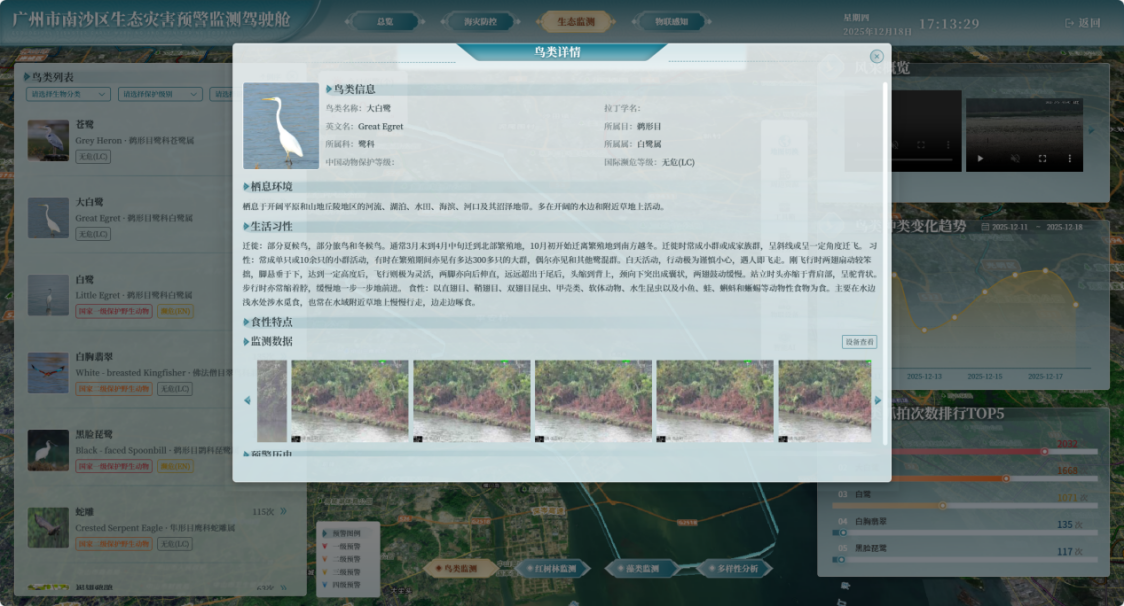Fullscreen the right-hand camera video
1124x606 pixels.
click(1042, 158)
